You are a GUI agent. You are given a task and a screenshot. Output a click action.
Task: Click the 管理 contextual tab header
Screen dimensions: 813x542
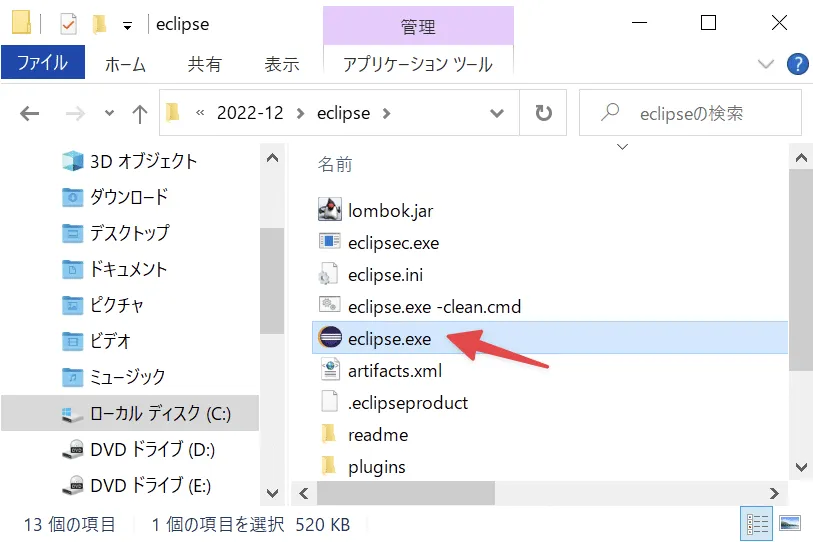coord(418,26)
